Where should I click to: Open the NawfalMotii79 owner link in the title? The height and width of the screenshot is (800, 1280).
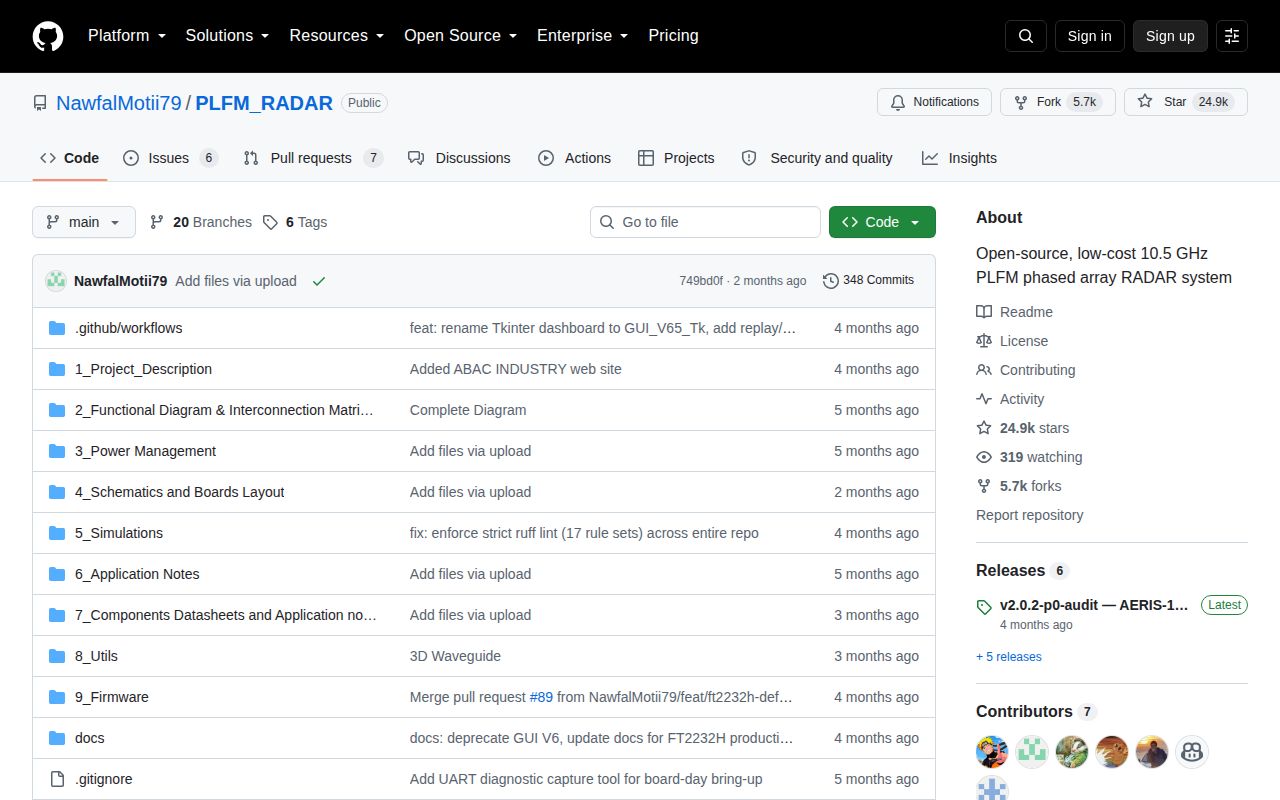point(119,103)
